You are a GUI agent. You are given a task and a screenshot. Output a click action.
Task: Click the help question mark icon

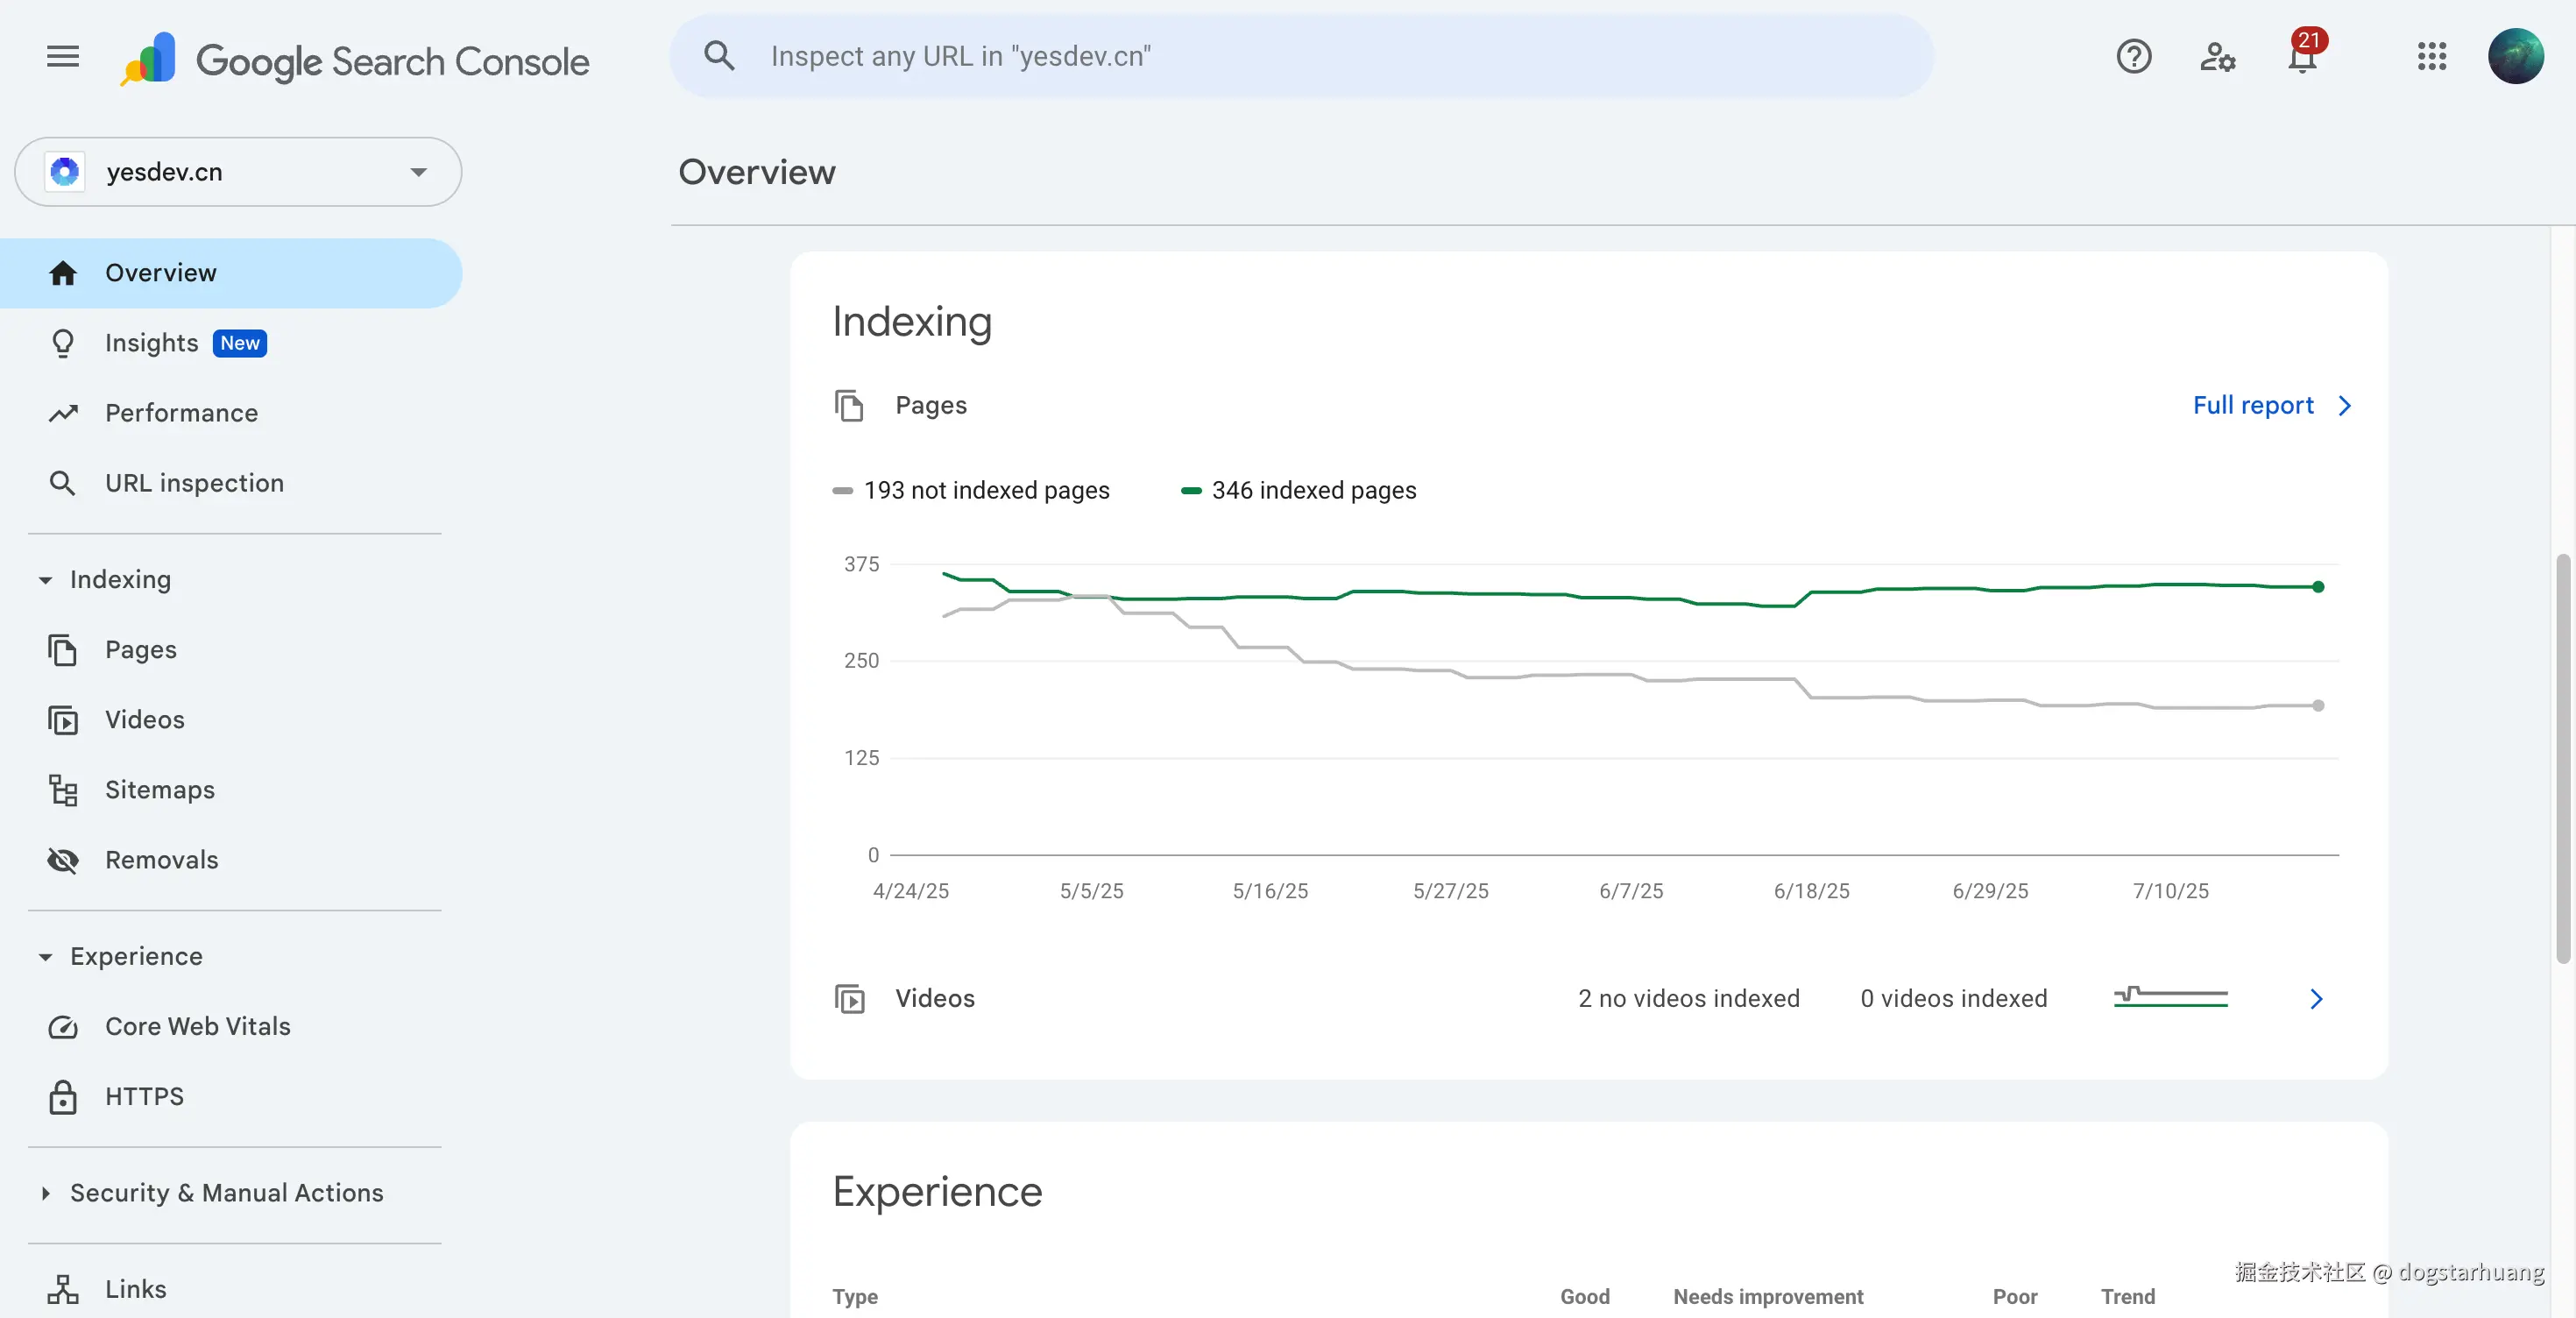[2133, 57]
